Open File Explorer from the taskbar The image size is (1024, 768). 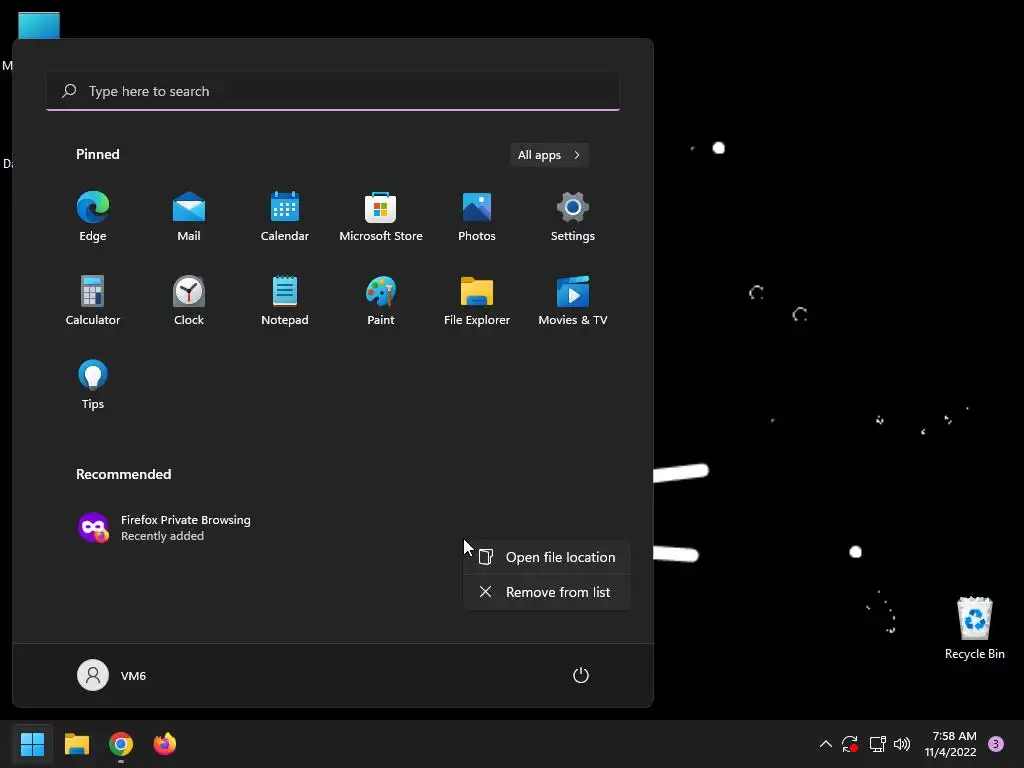click(76, 744)
